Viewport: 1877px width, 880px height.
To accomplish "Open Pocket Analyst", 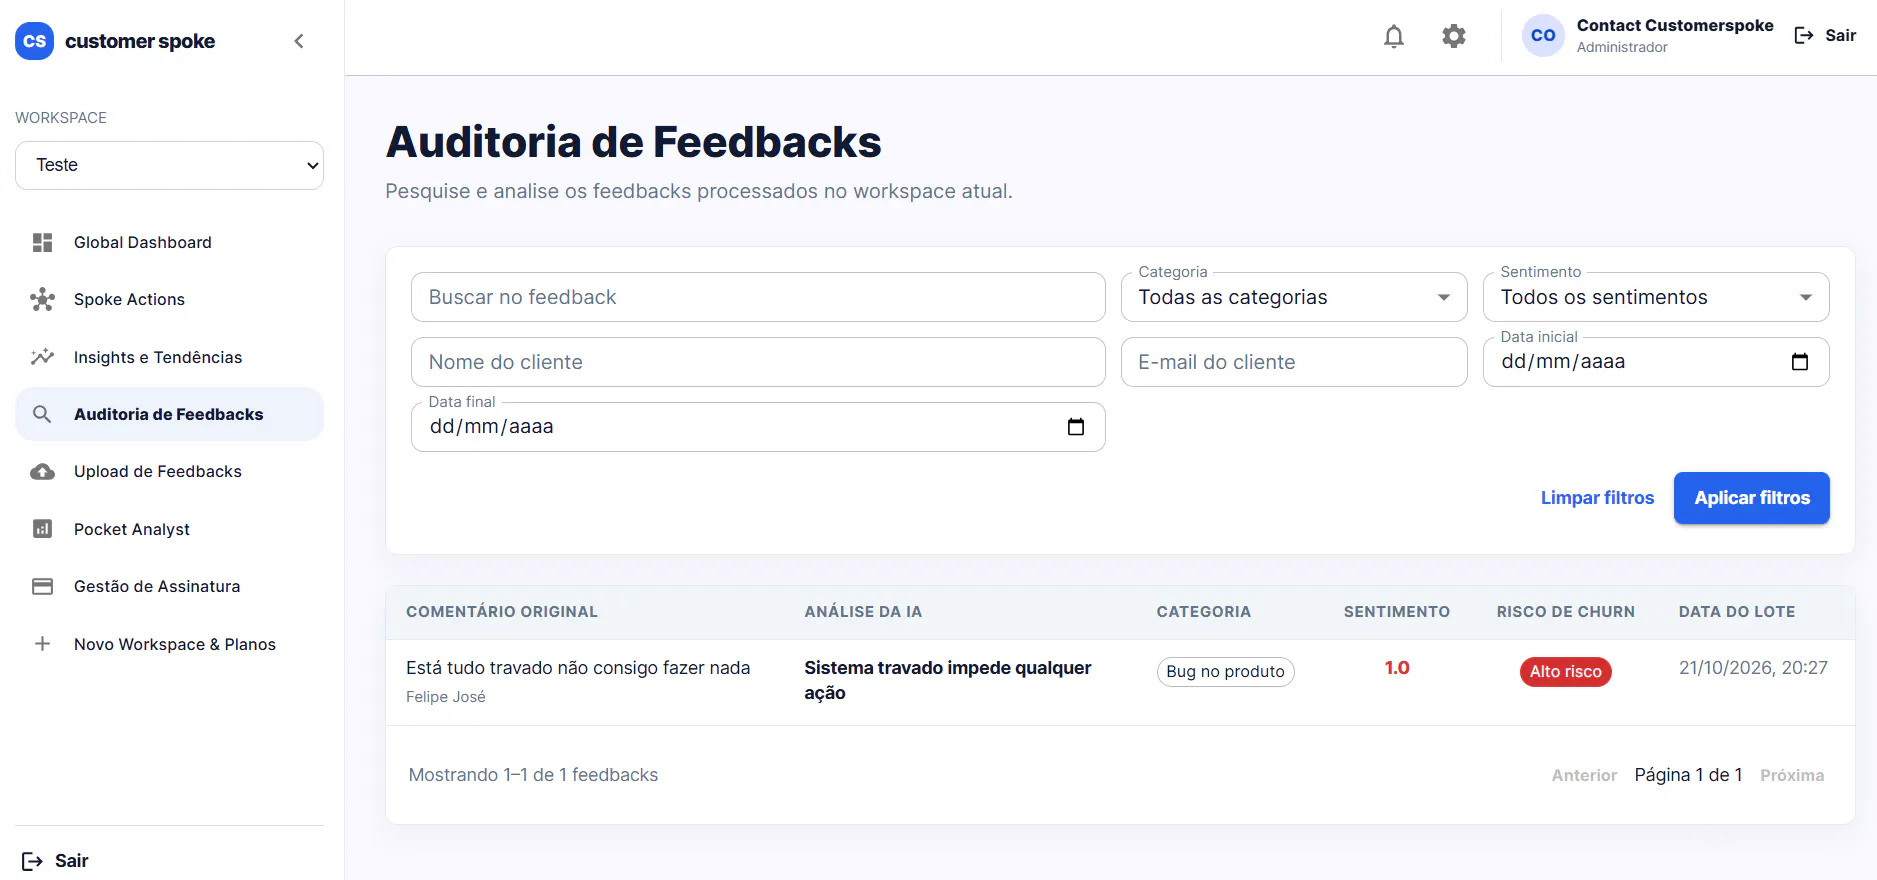I will [169, 529].
